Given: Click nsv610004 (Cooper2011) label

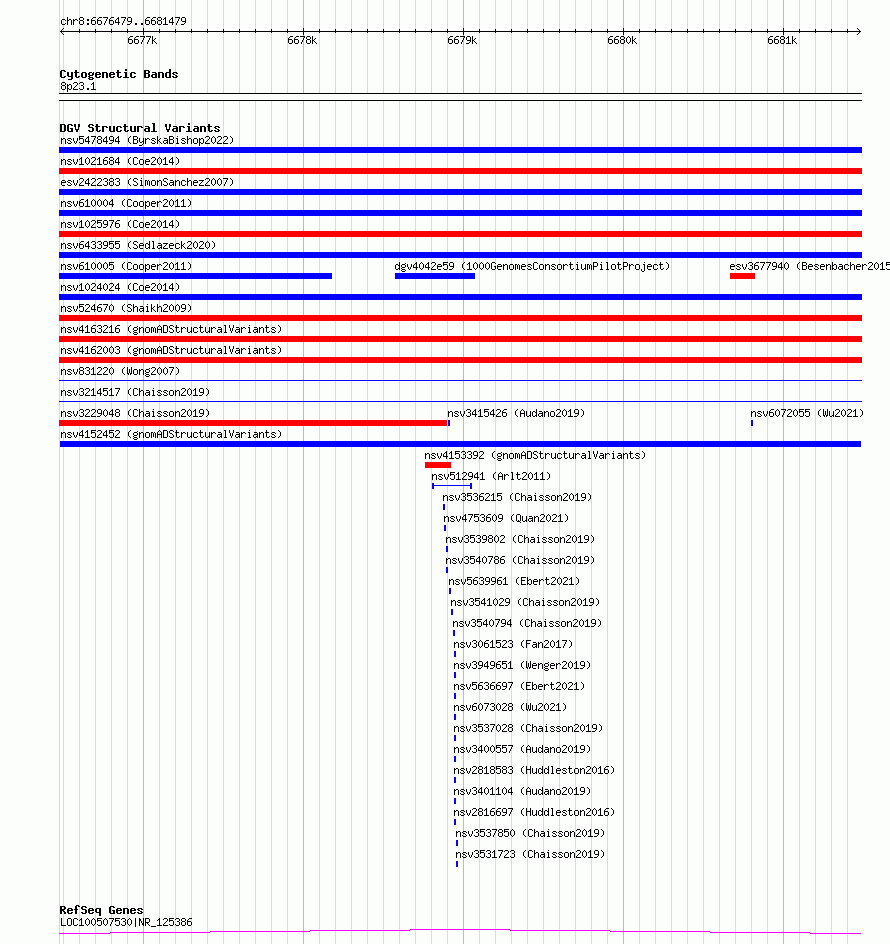Looking at the screenshot, I should point(126,203).
